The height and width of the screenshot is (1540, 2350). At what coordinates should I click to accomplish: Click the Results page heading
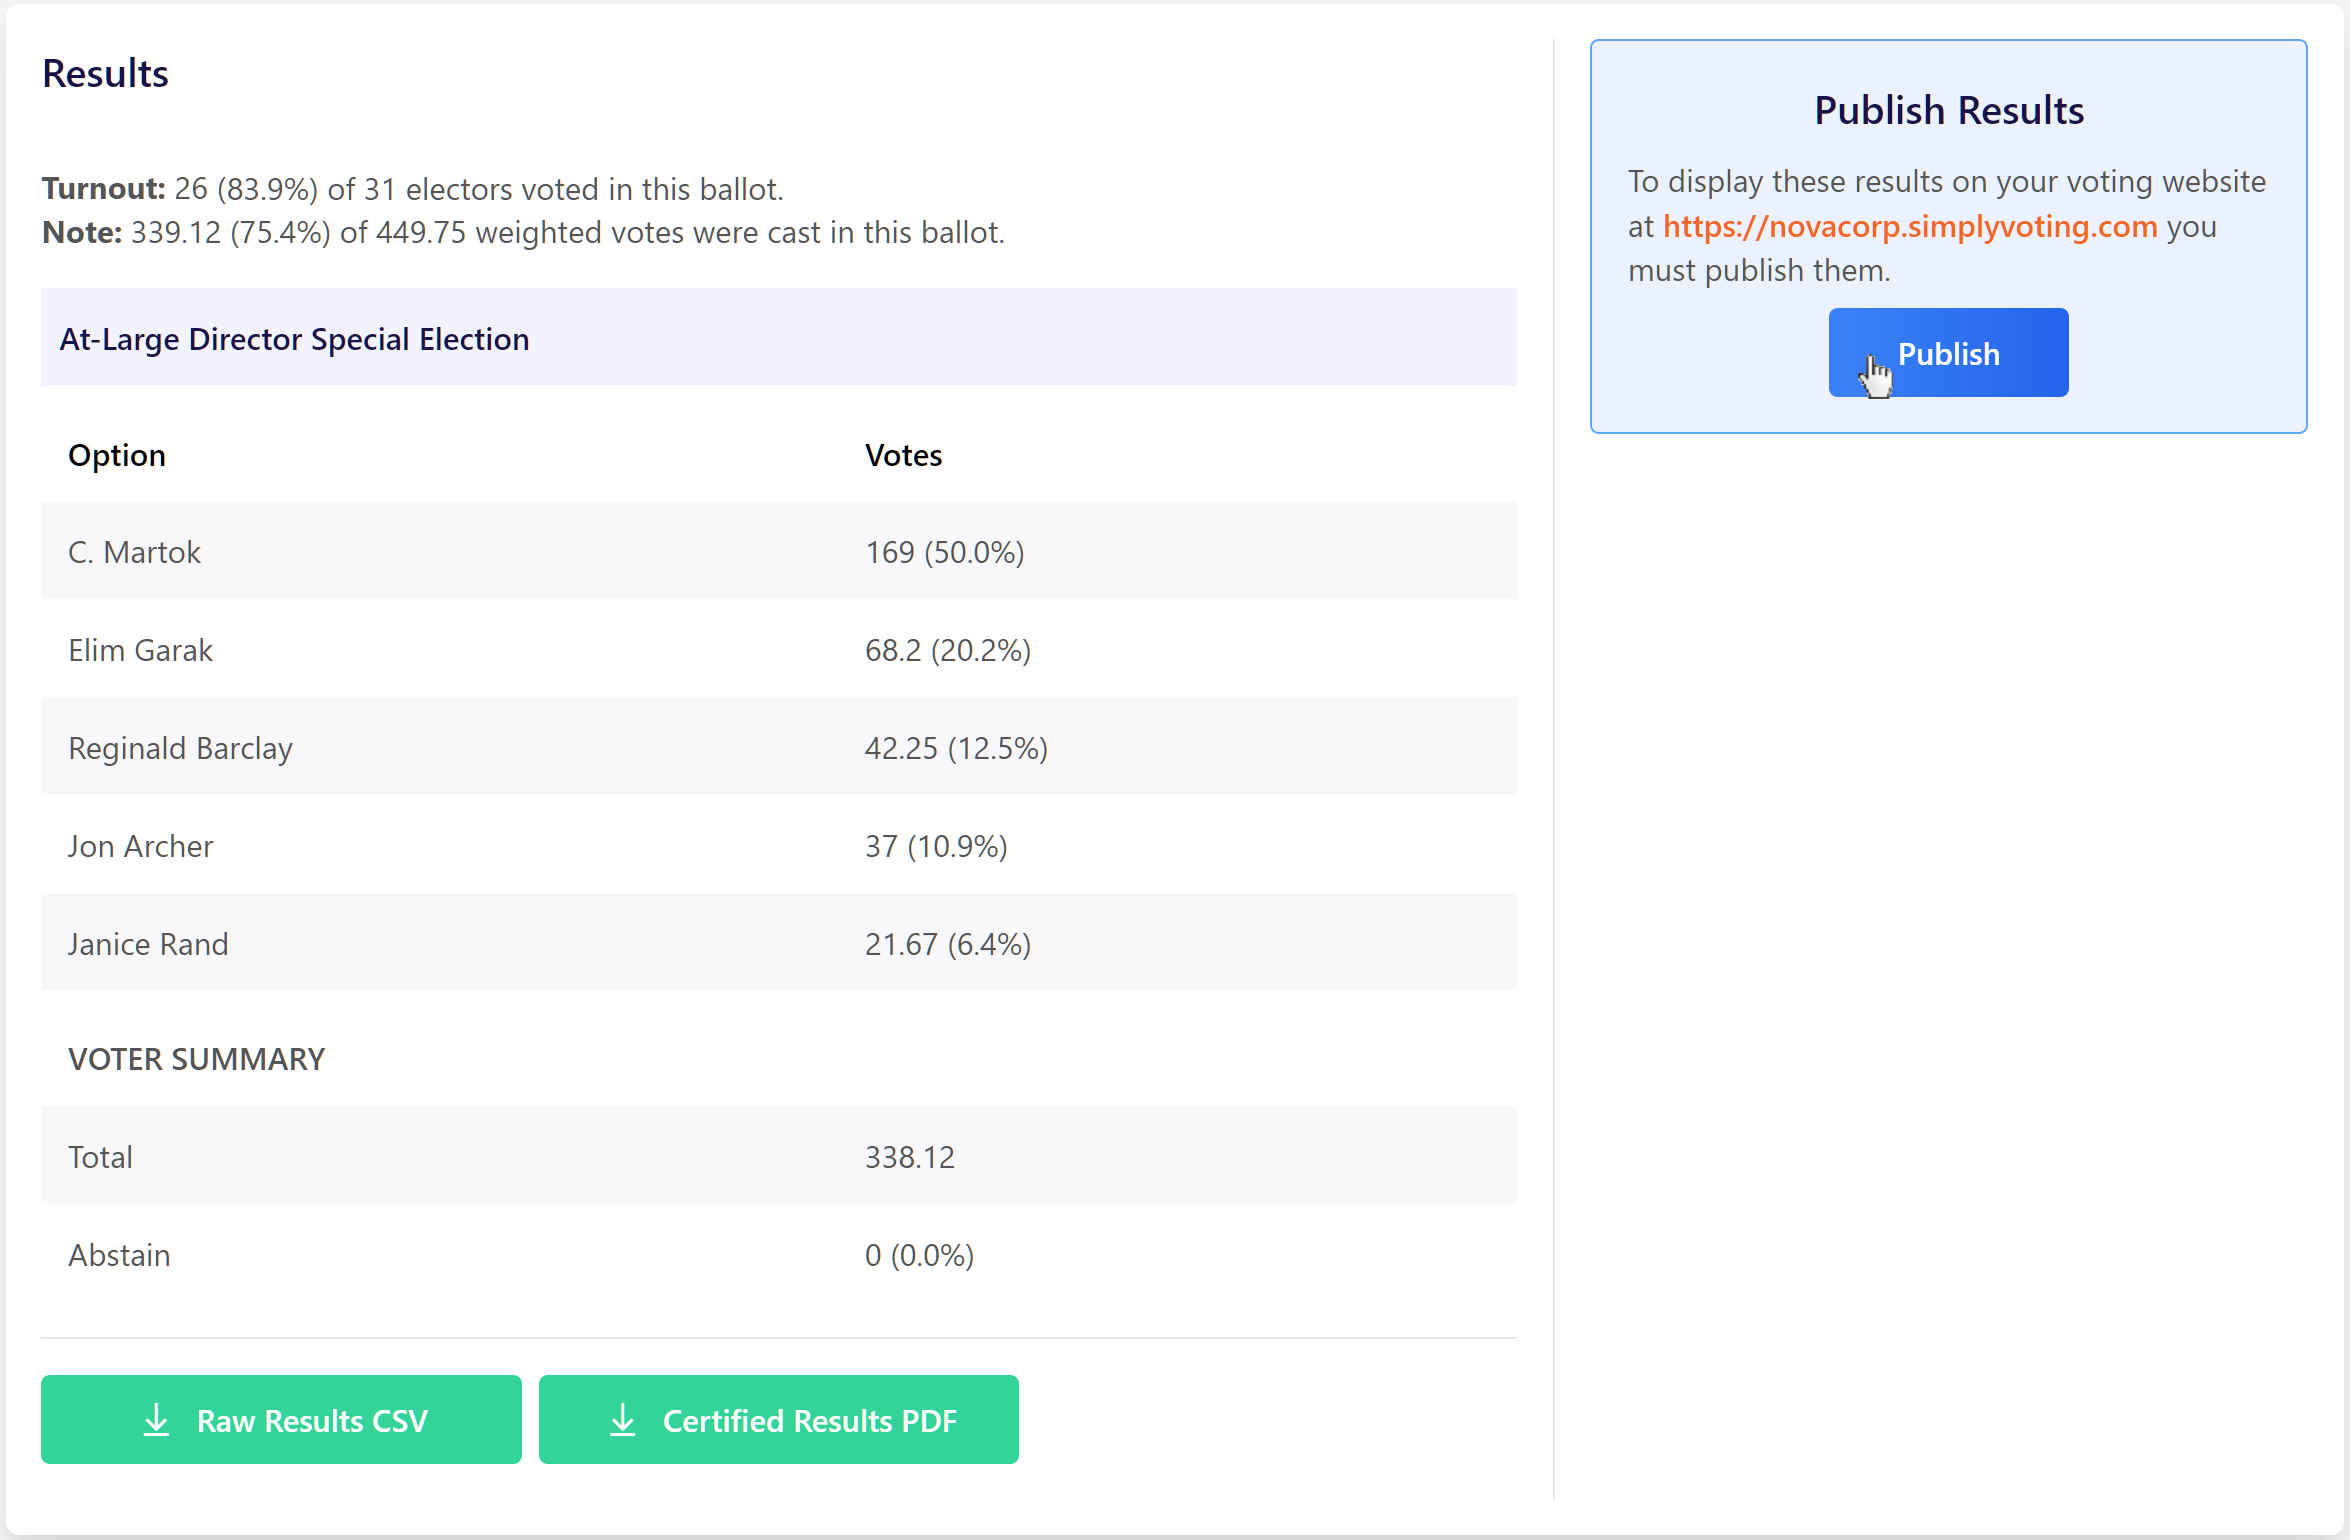105,74
